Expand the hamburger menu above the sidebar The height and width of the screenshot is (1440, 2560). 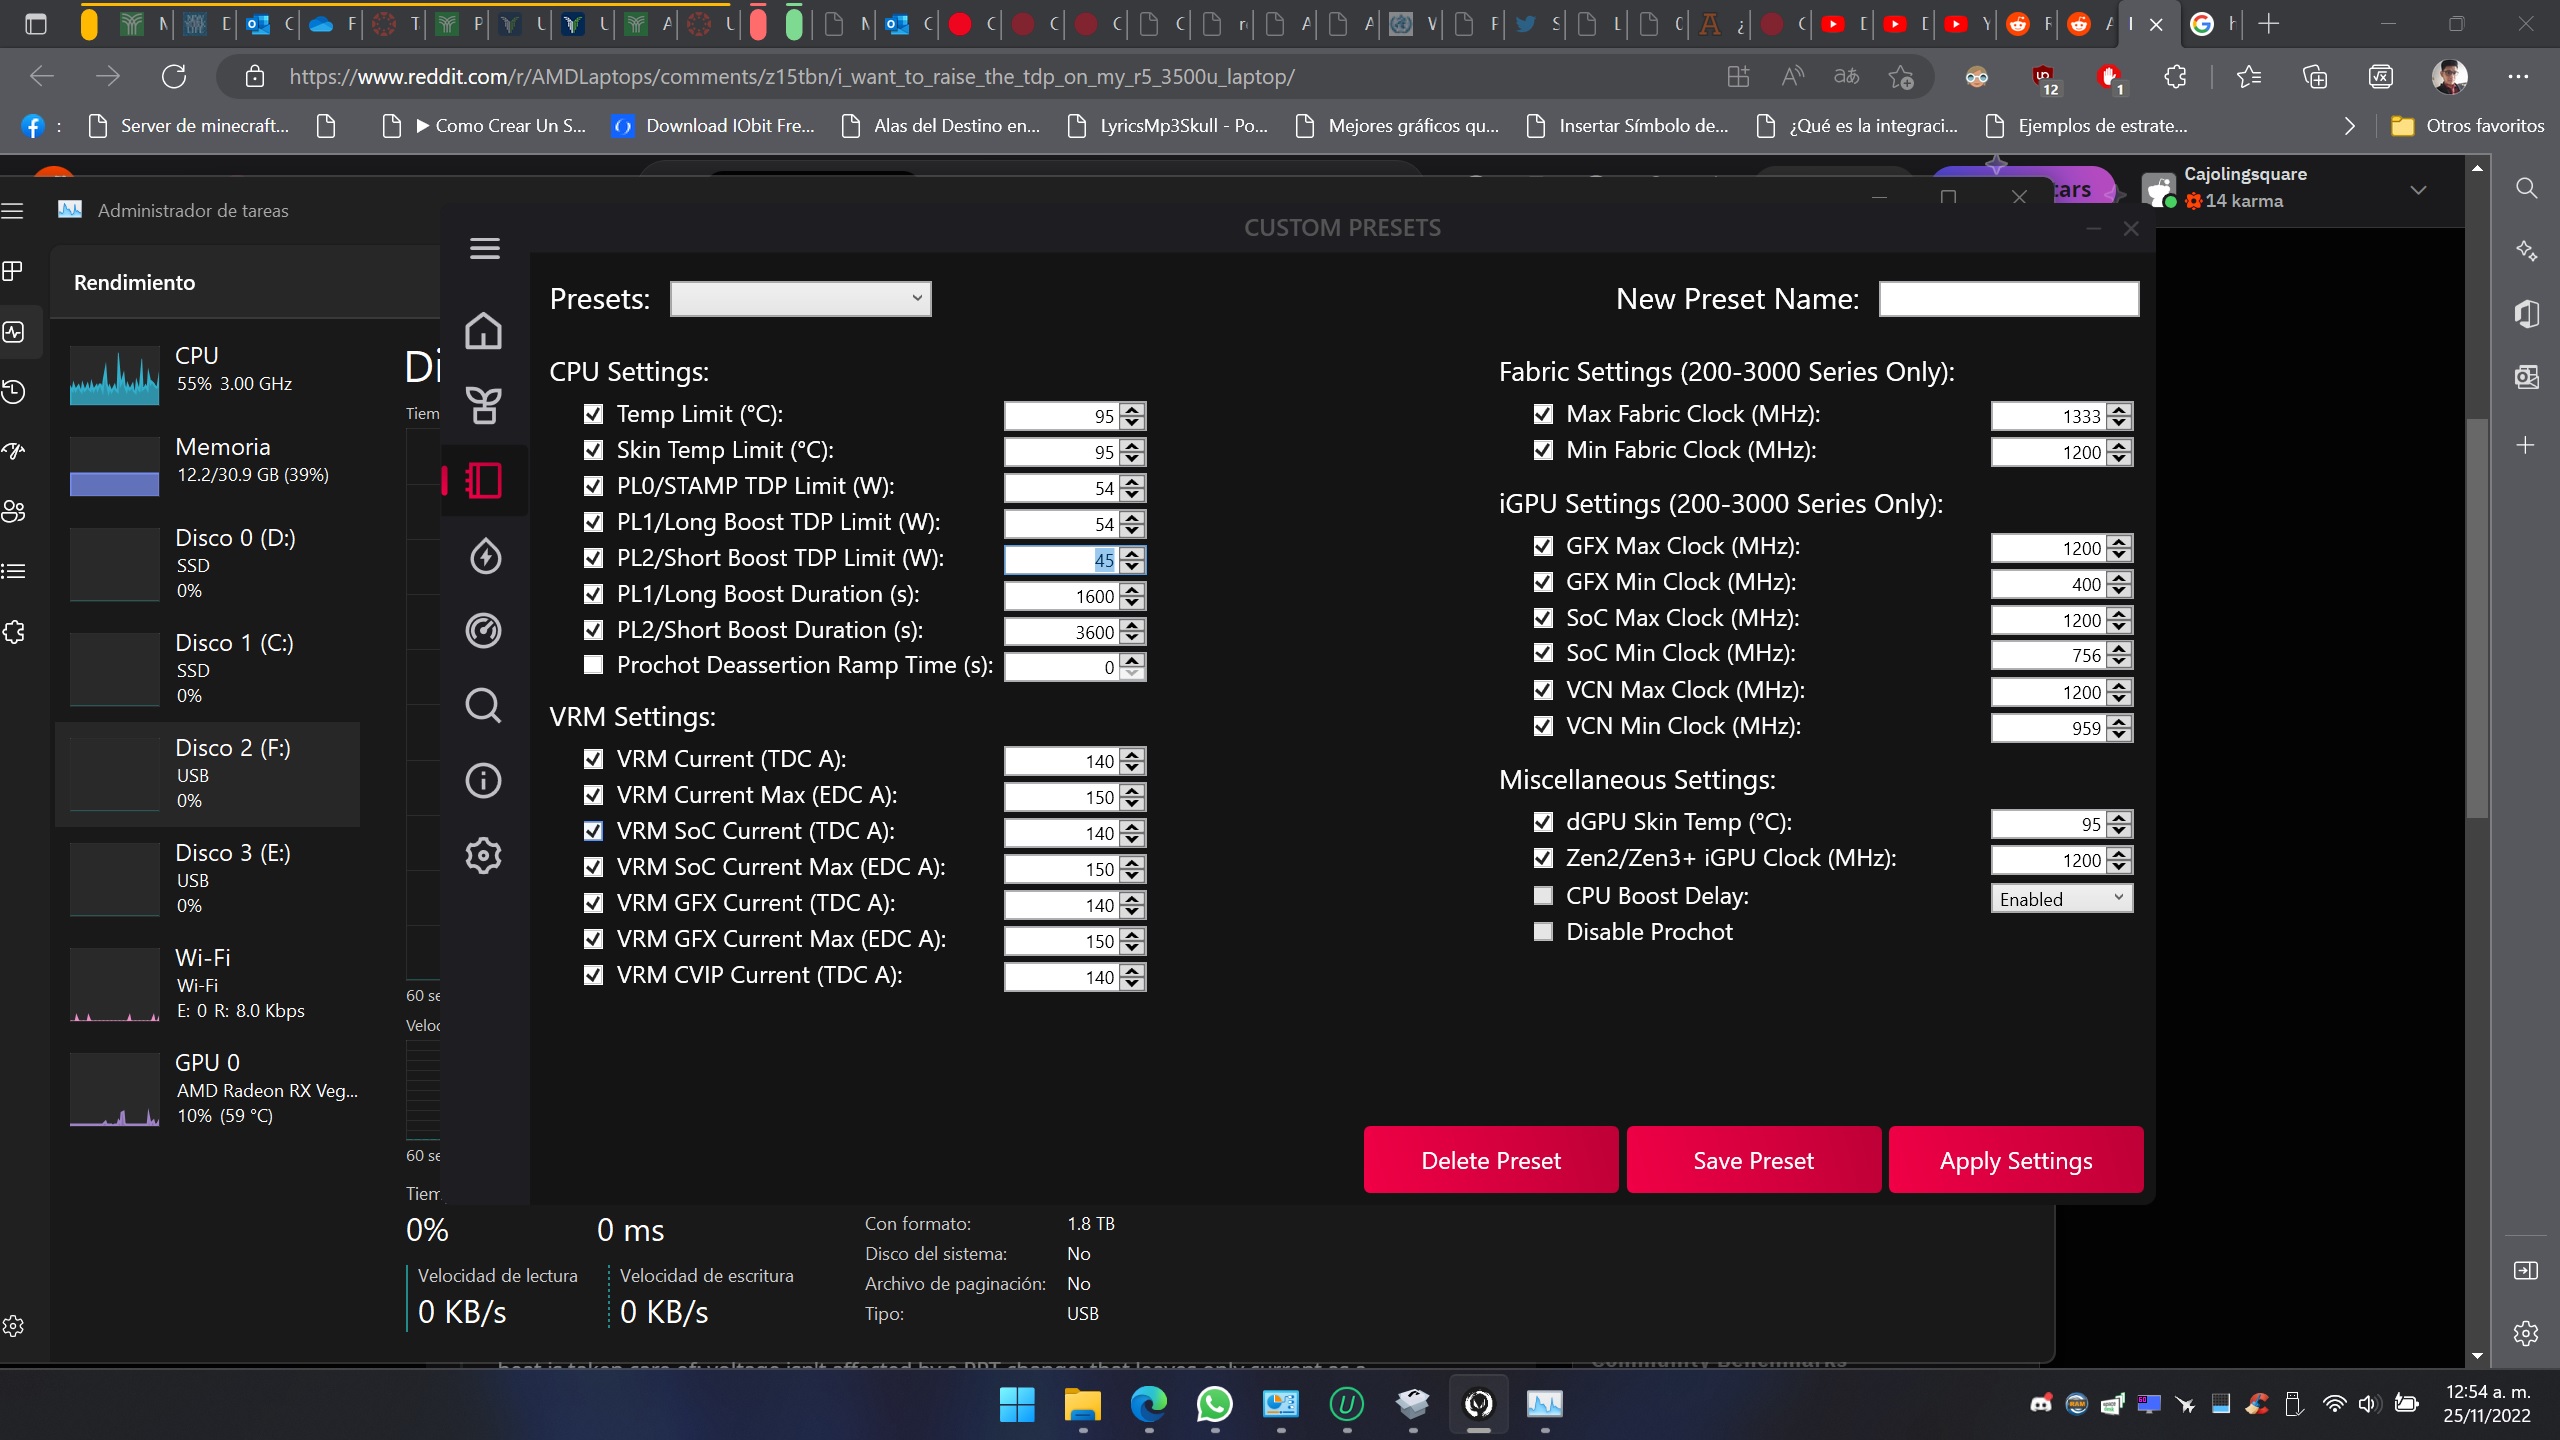485,248
